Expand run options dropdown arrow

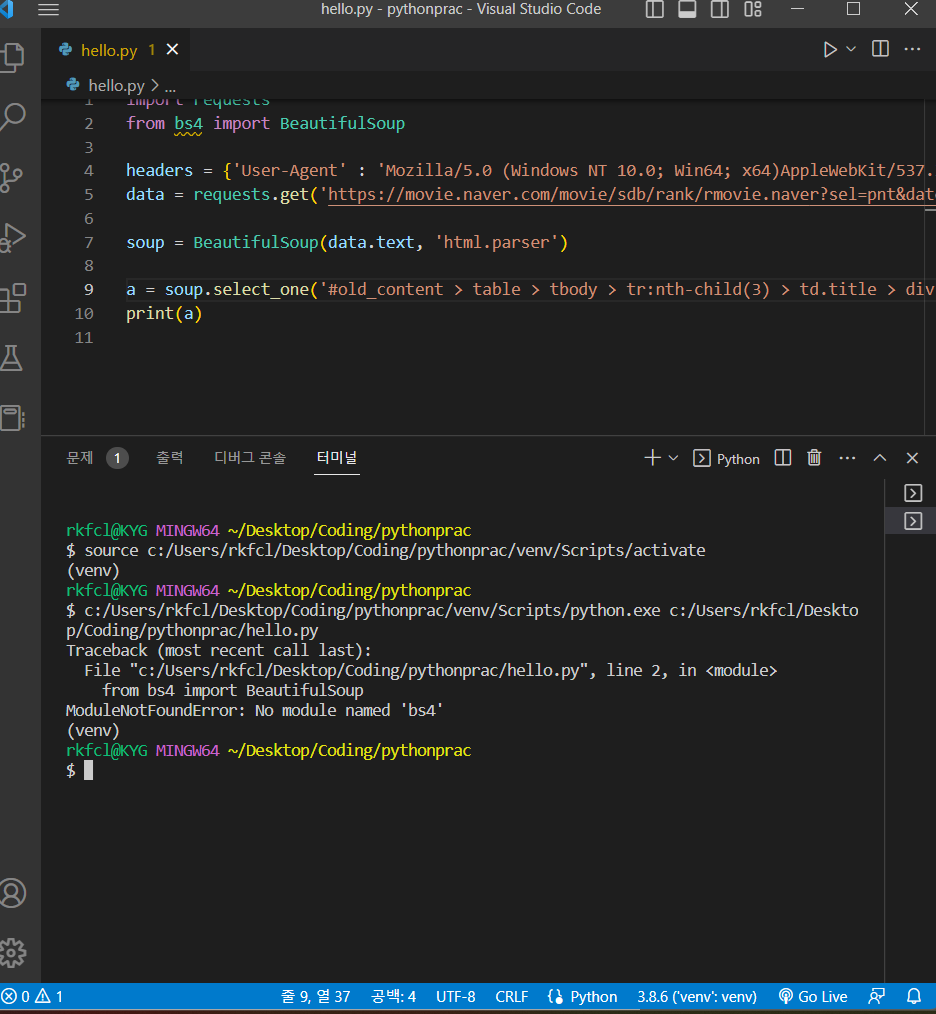(851, 49)
